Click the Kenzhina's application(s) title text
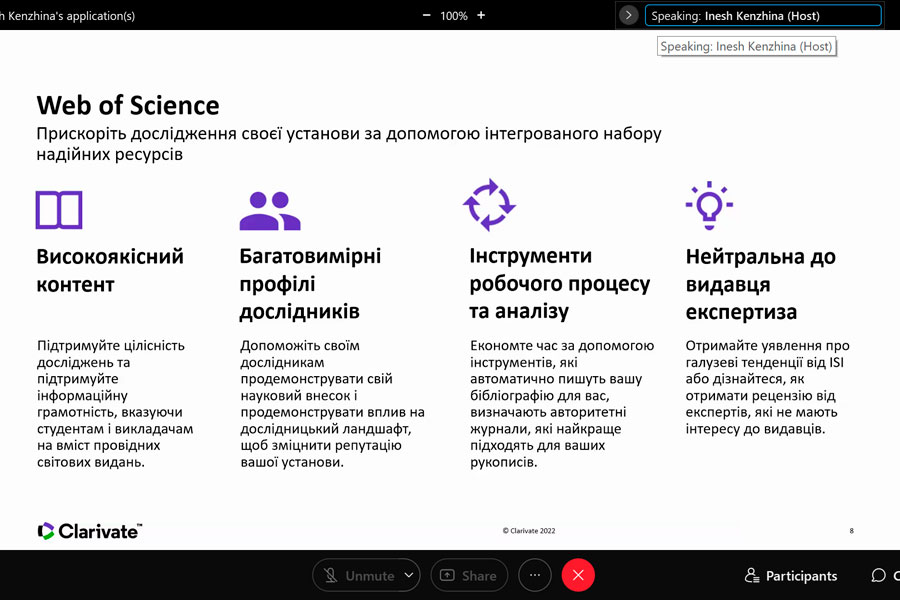Image resolution: width=900 pixels, height=600 pixels. tap(68, 16)
